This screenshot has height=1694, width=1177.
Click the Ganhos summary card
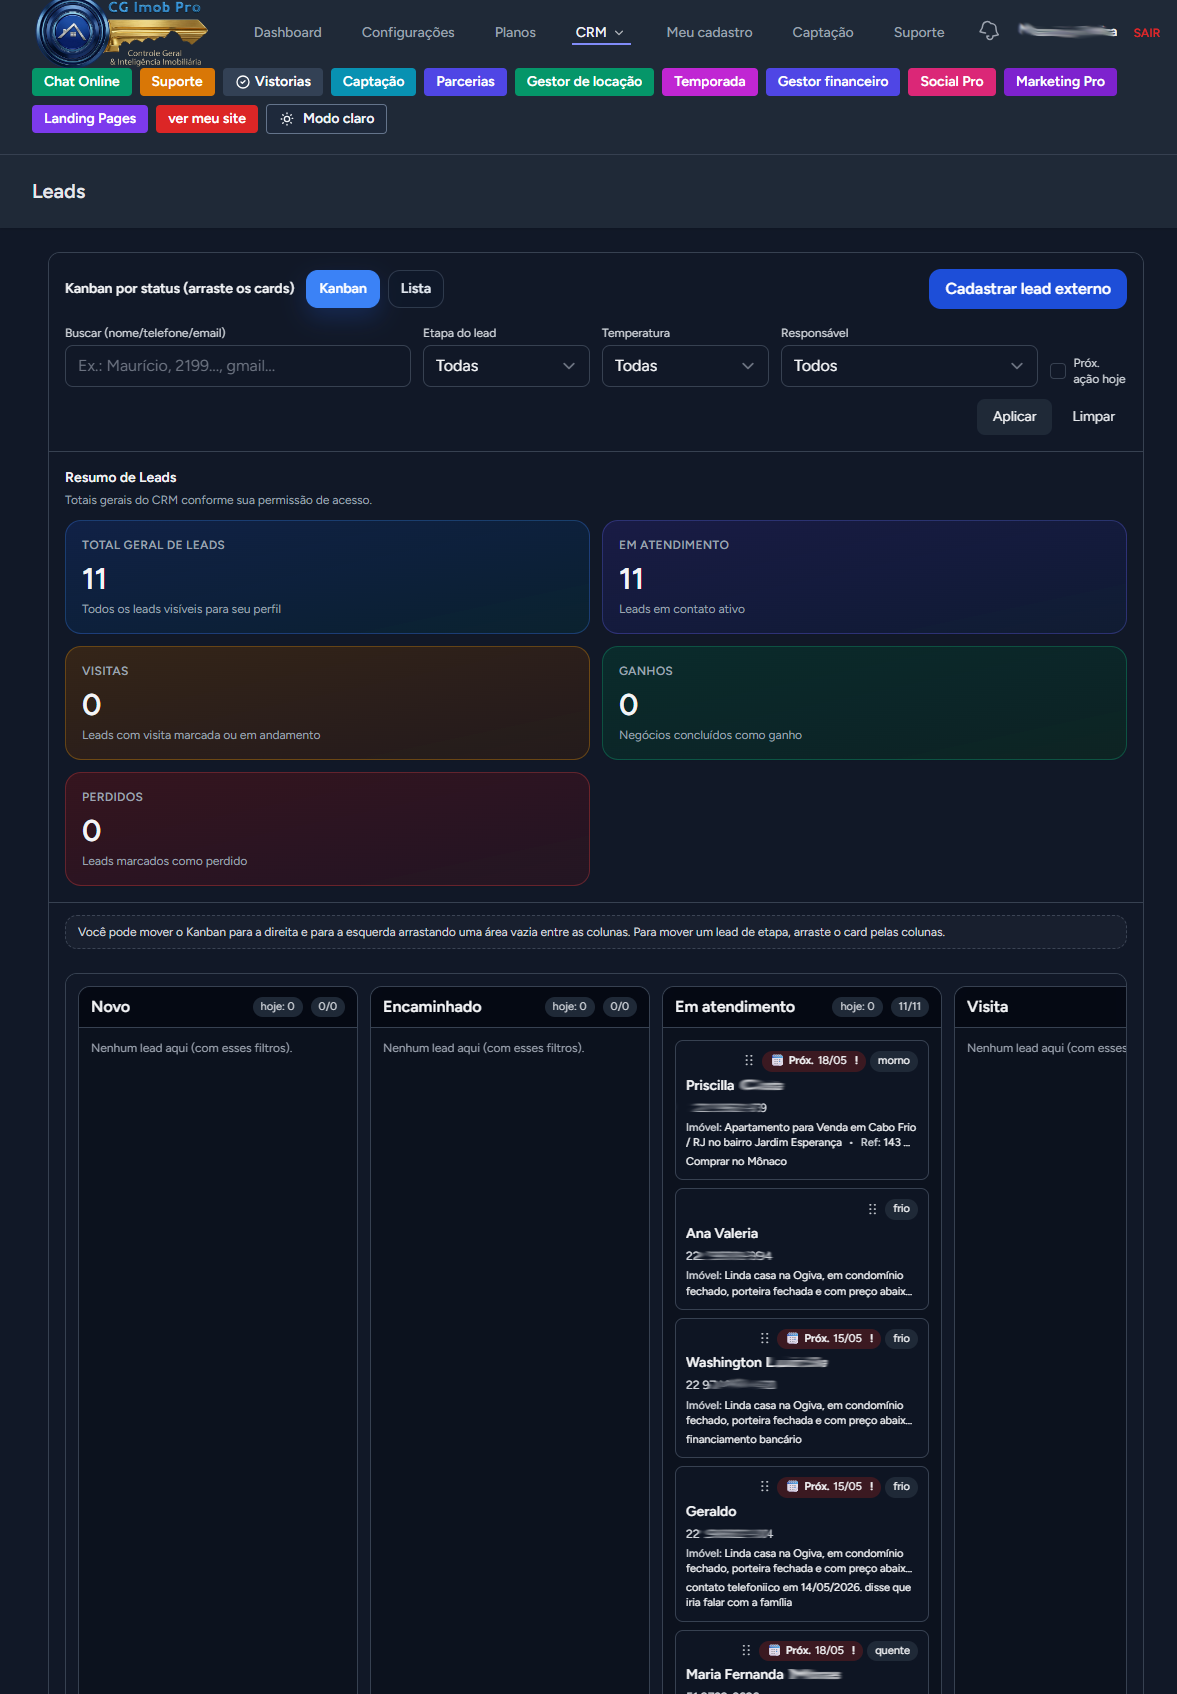864,703
